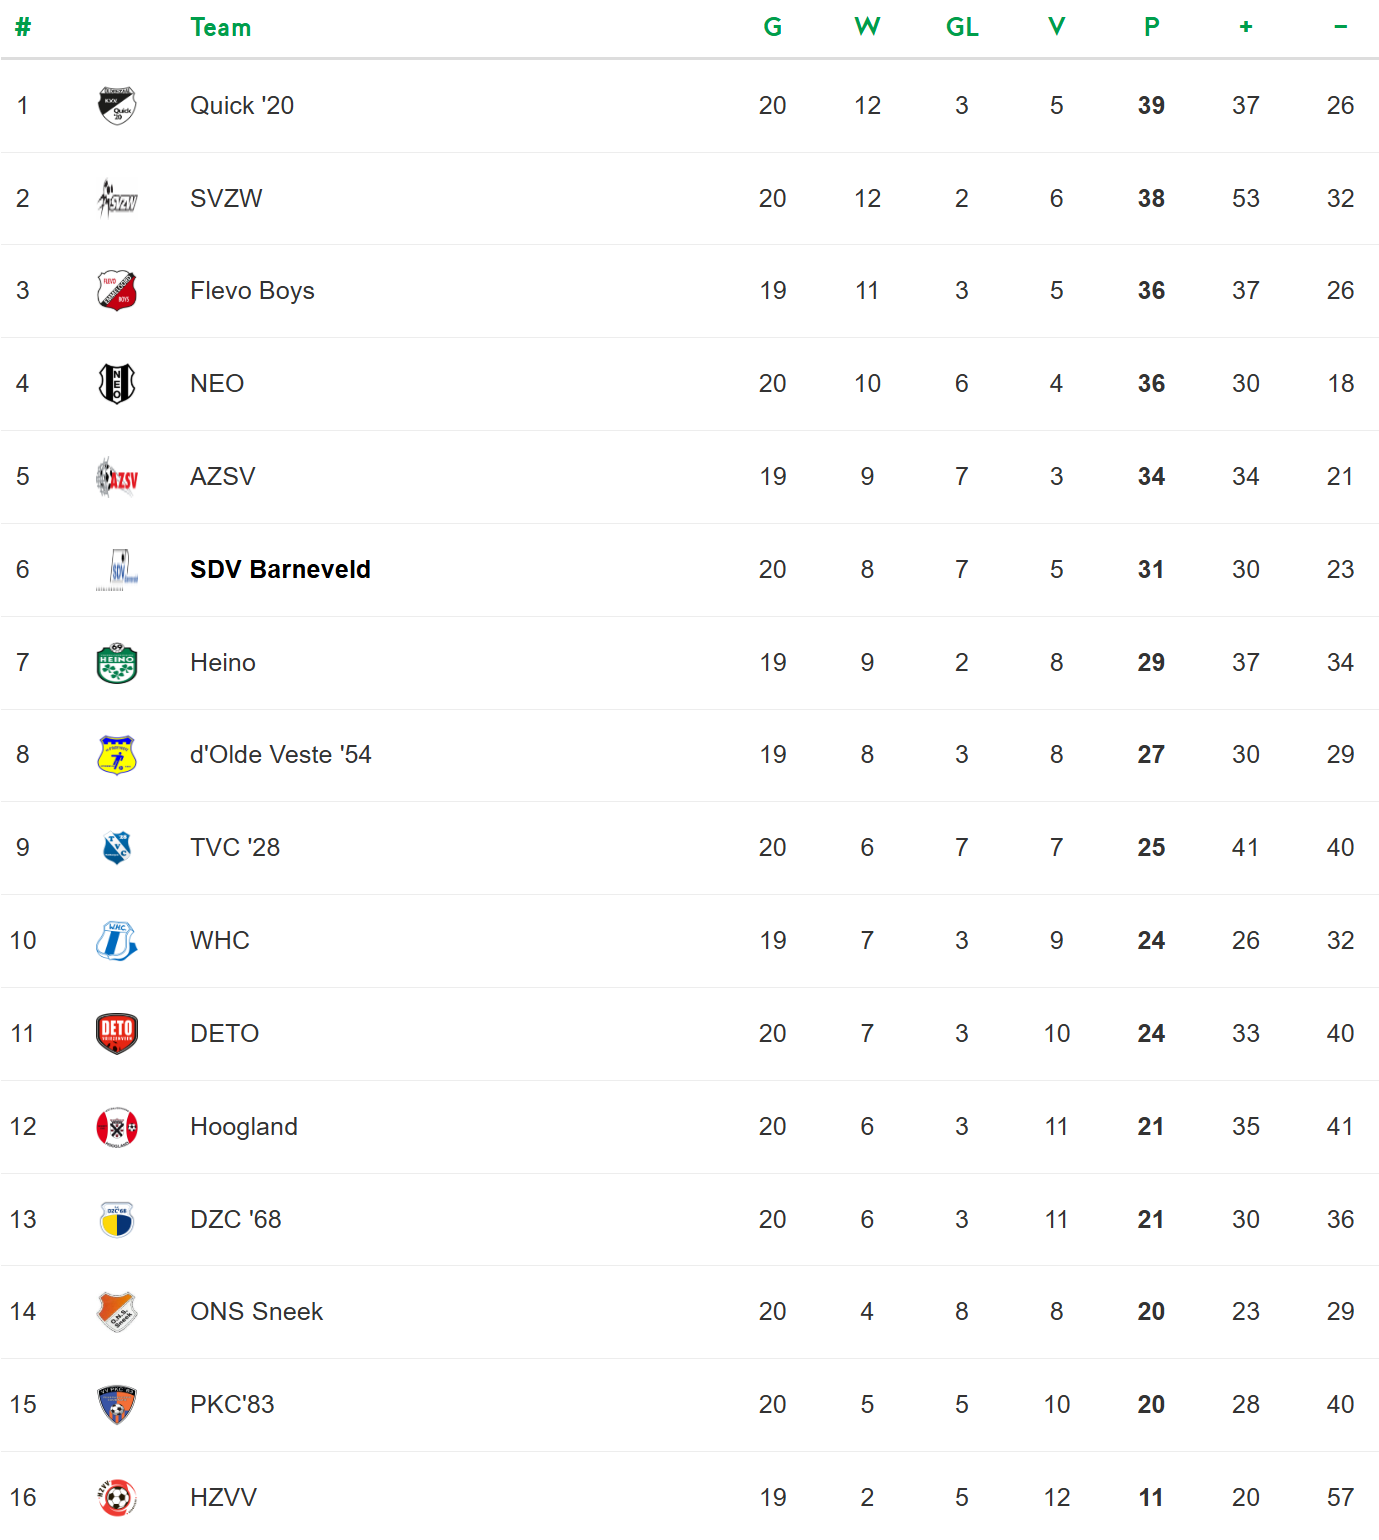This screenshot has height=1540, width=1379.
Task: Select the ONS Sneek orange crest
Action: click(x=117, y=1312)
